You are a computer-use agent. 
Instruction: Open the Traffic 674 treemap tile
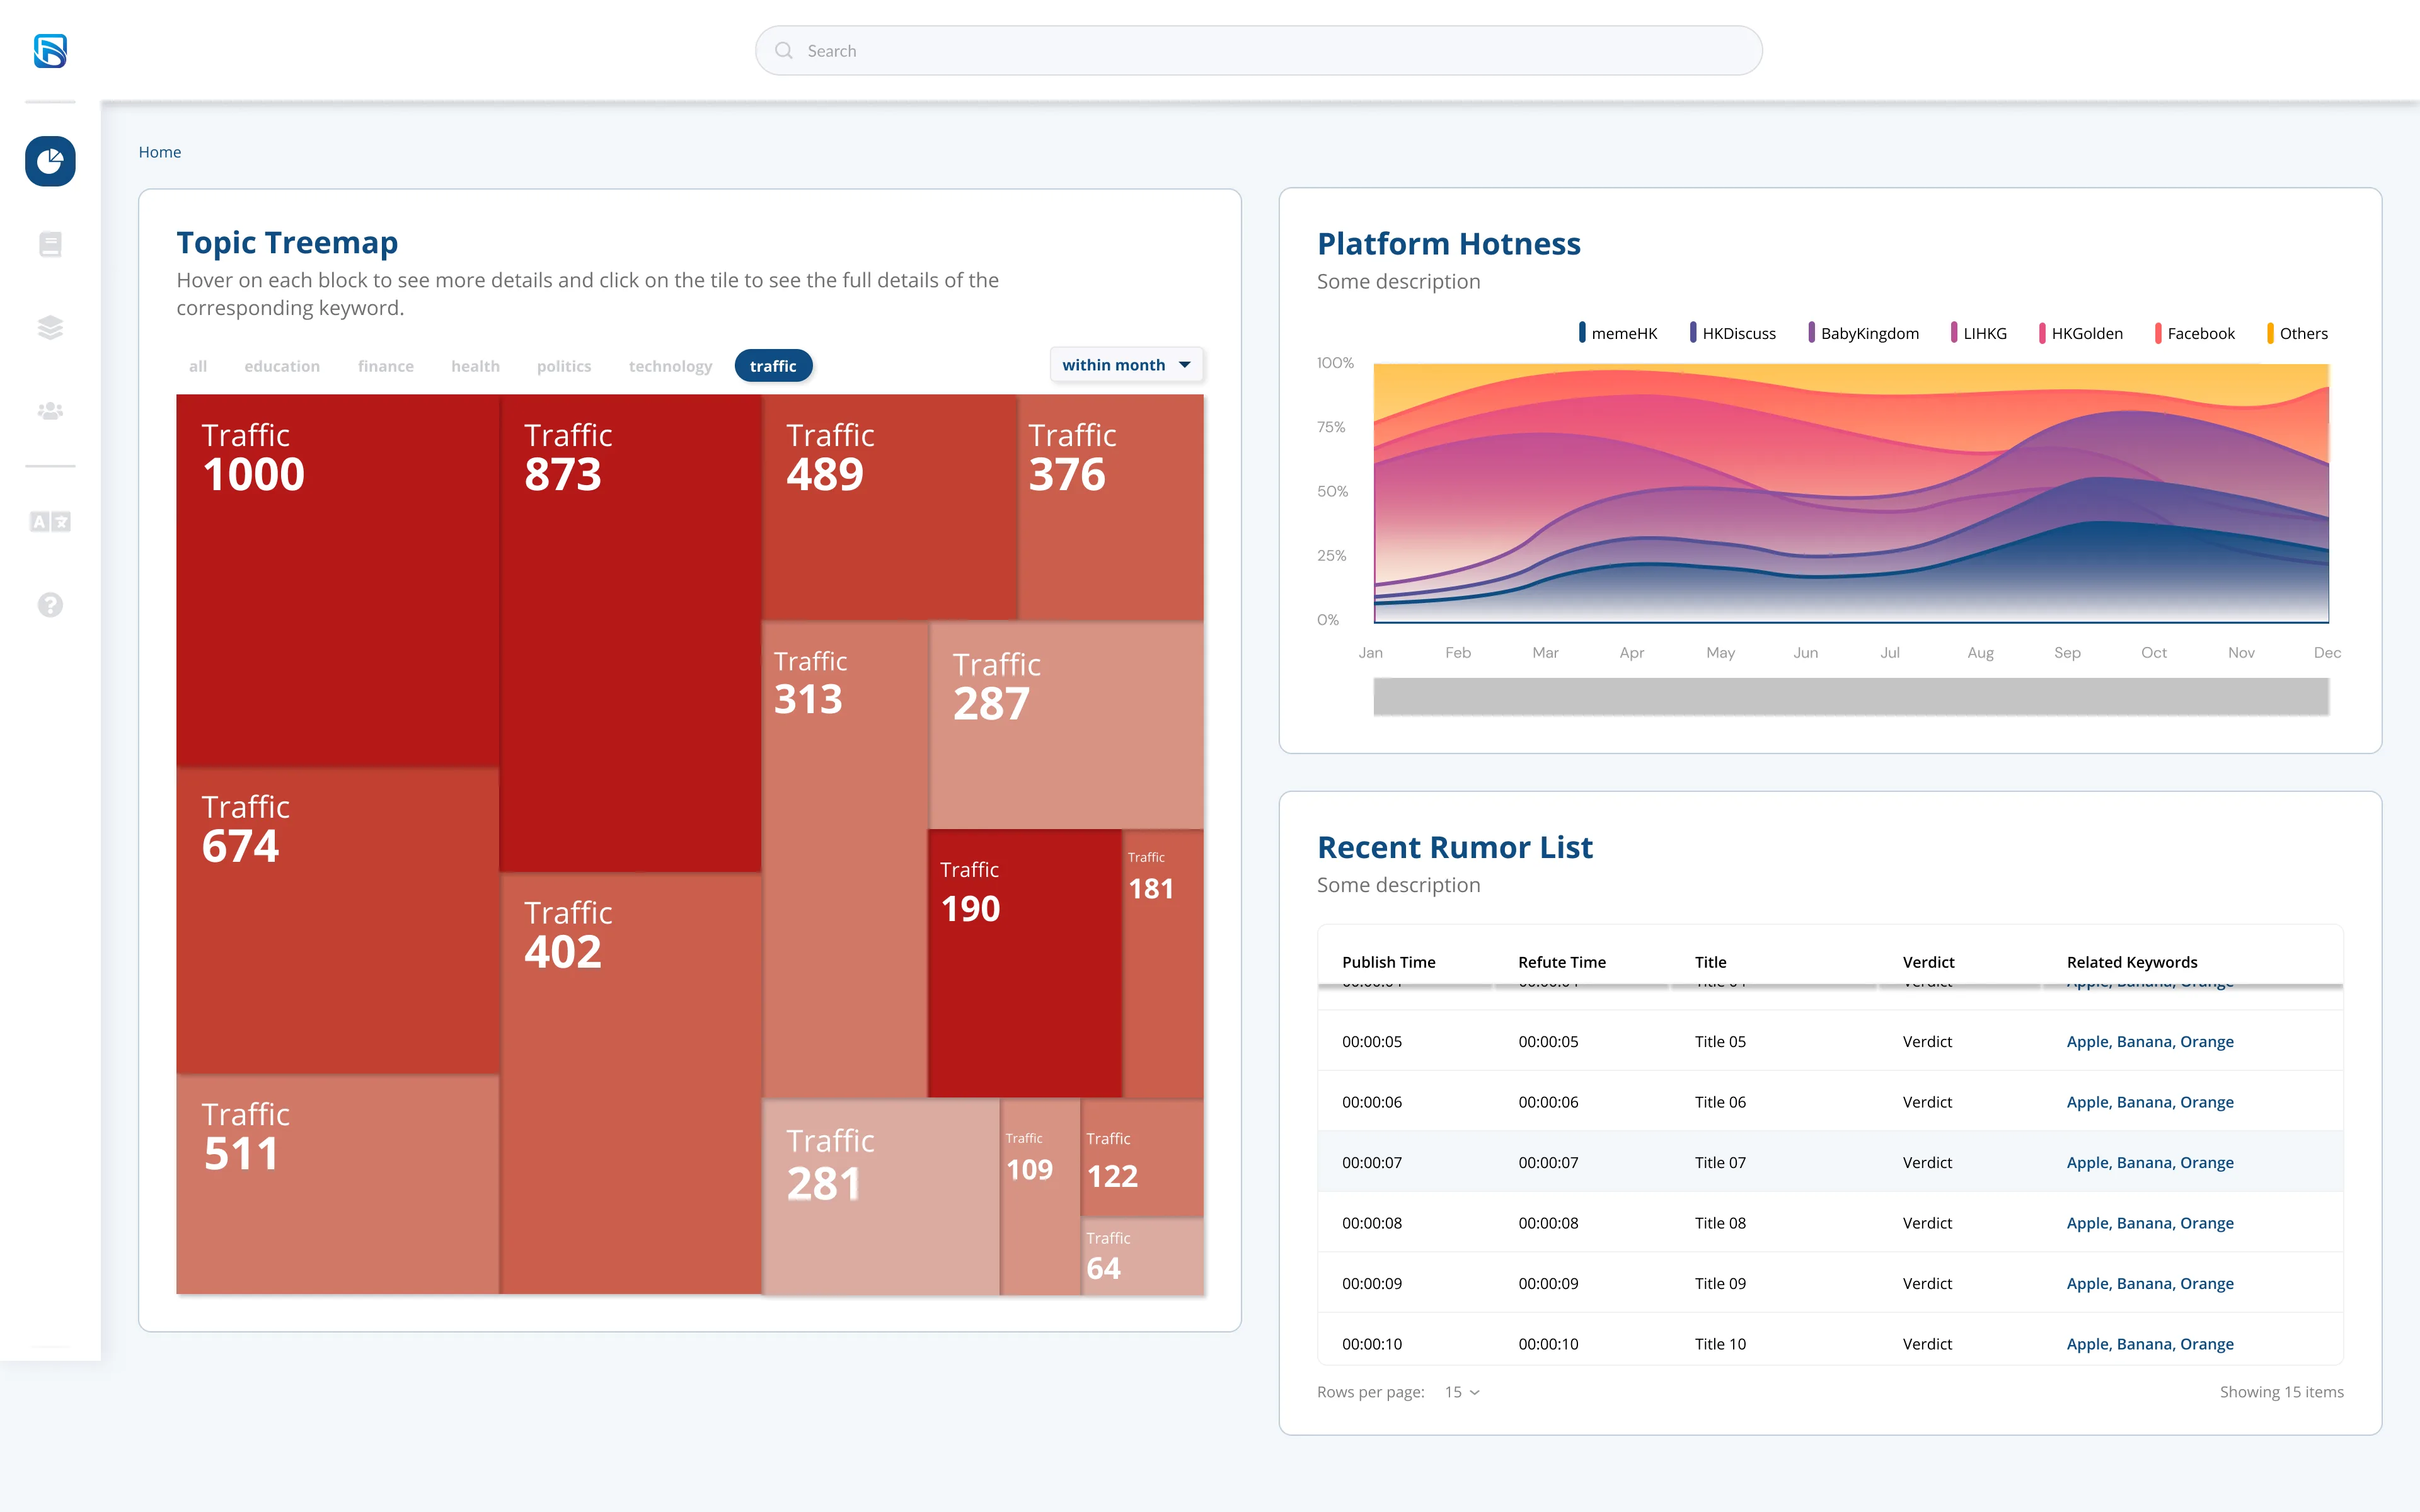(338, 921)
